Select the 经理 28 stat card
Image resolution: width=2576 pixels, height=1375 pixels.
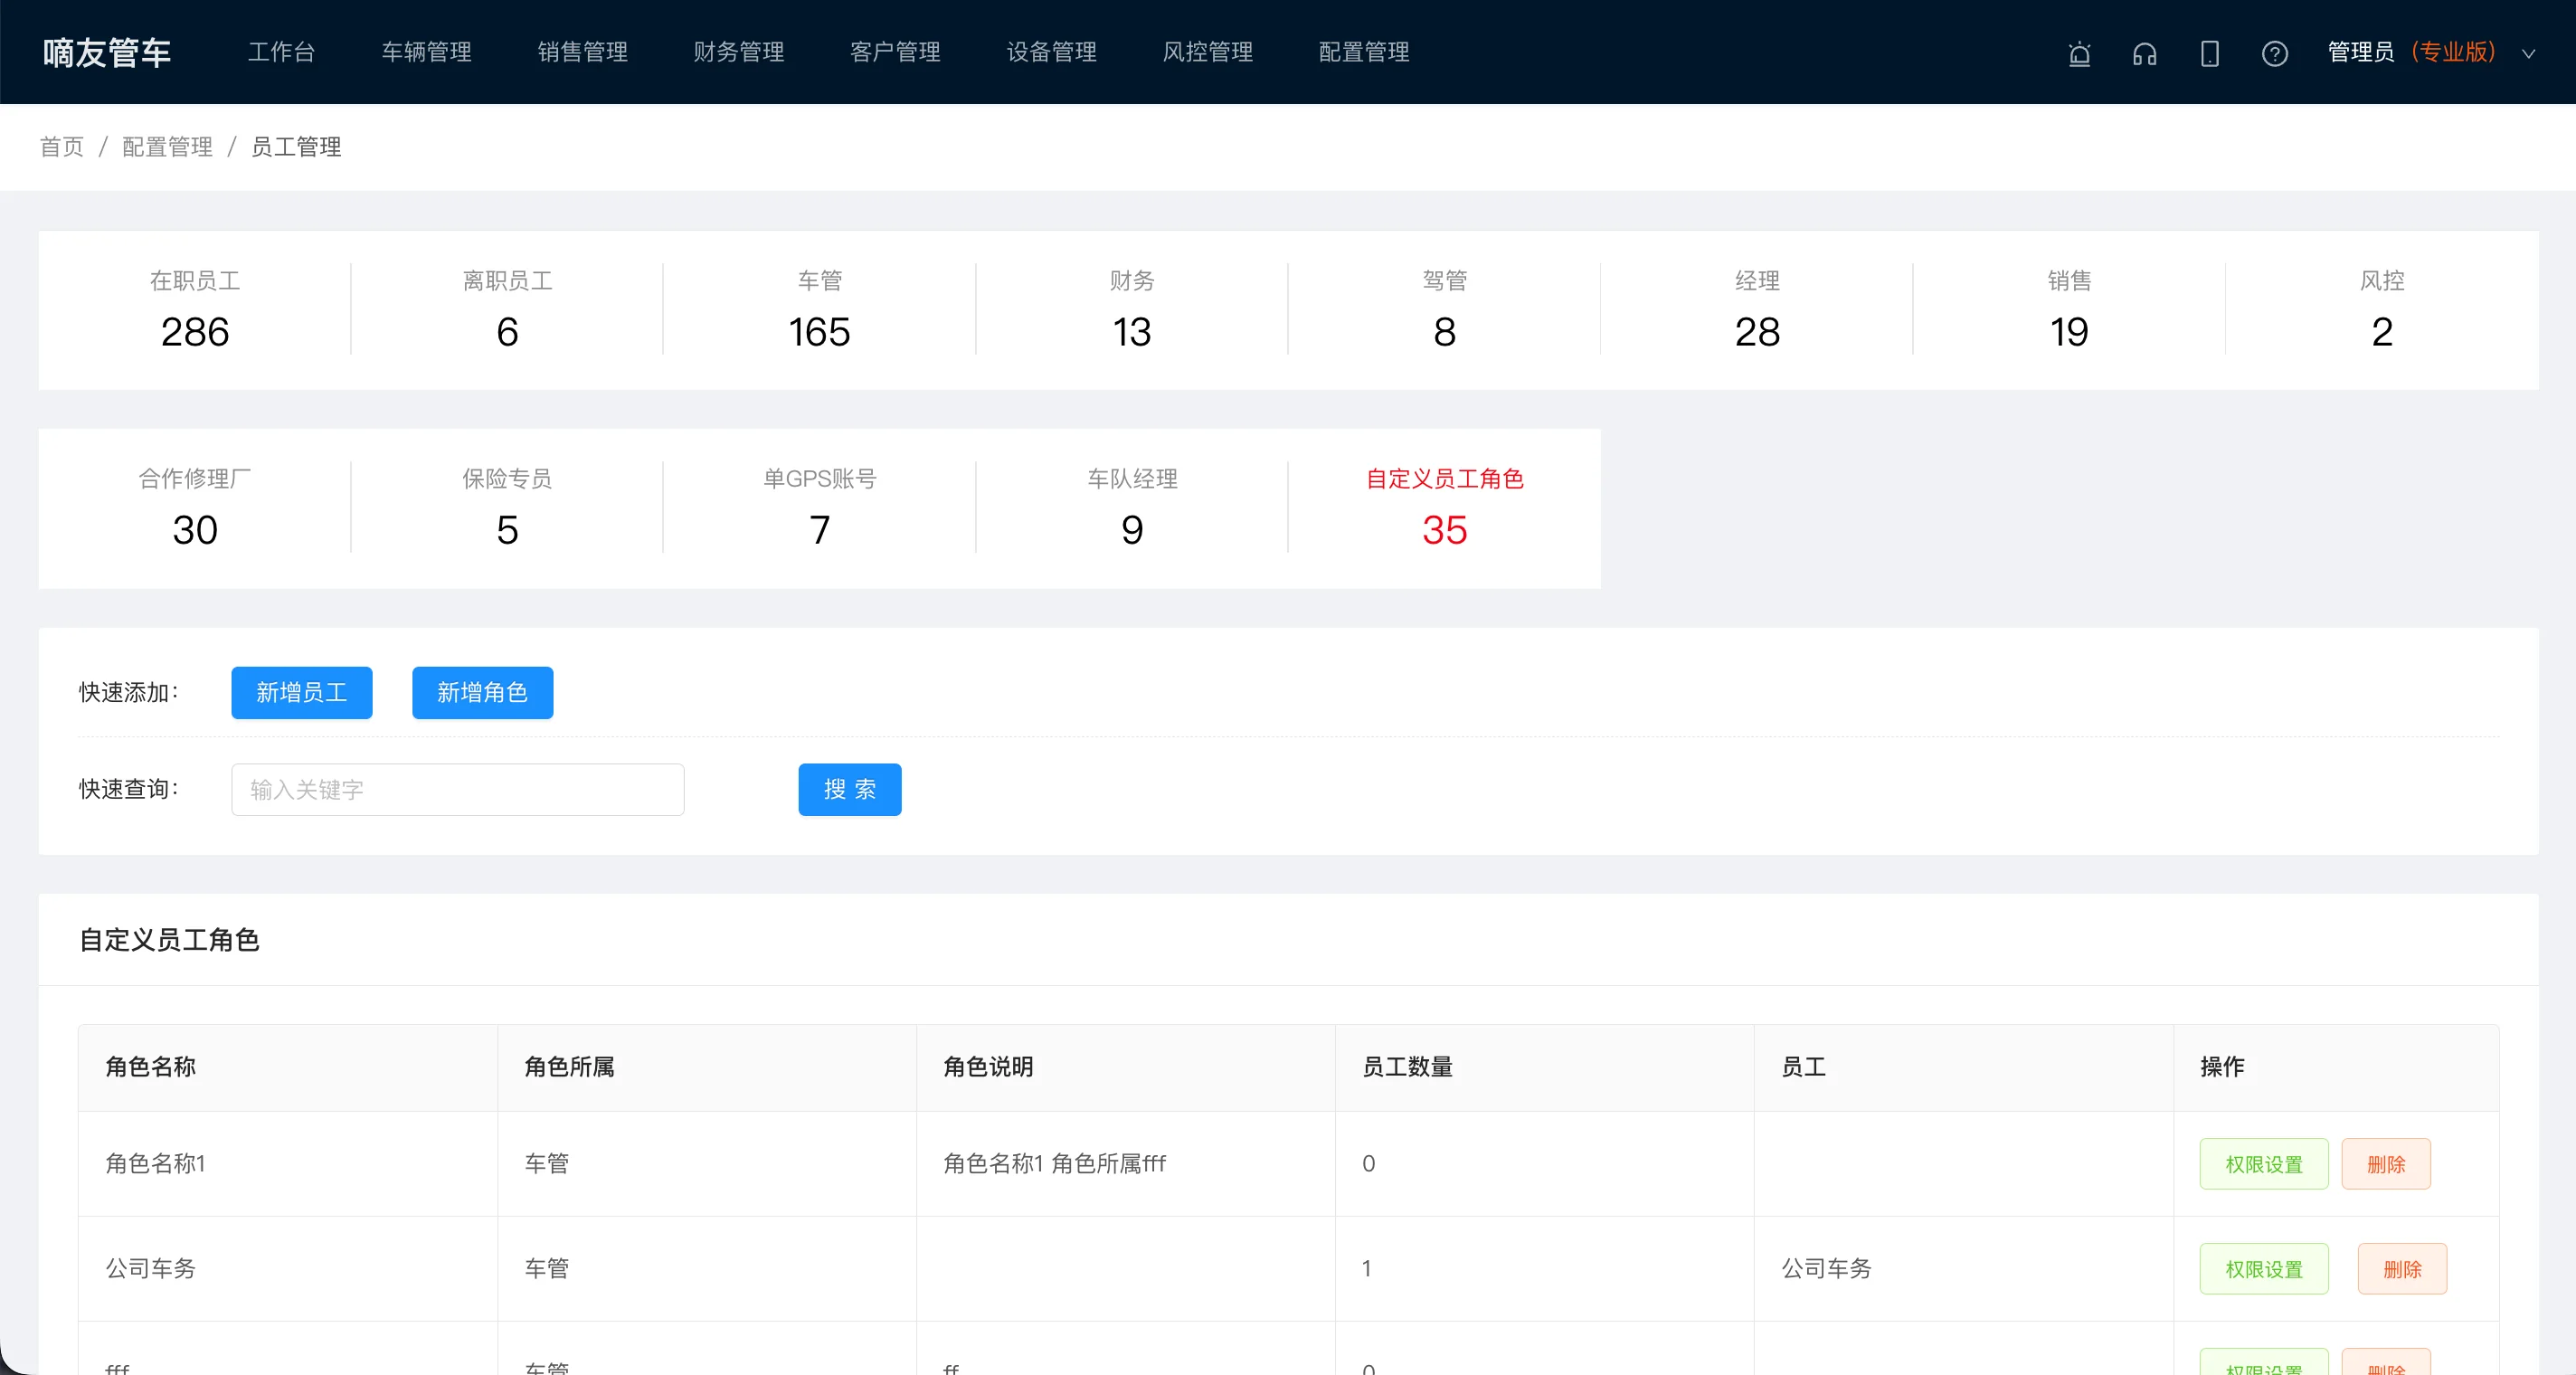point(1757,310)
